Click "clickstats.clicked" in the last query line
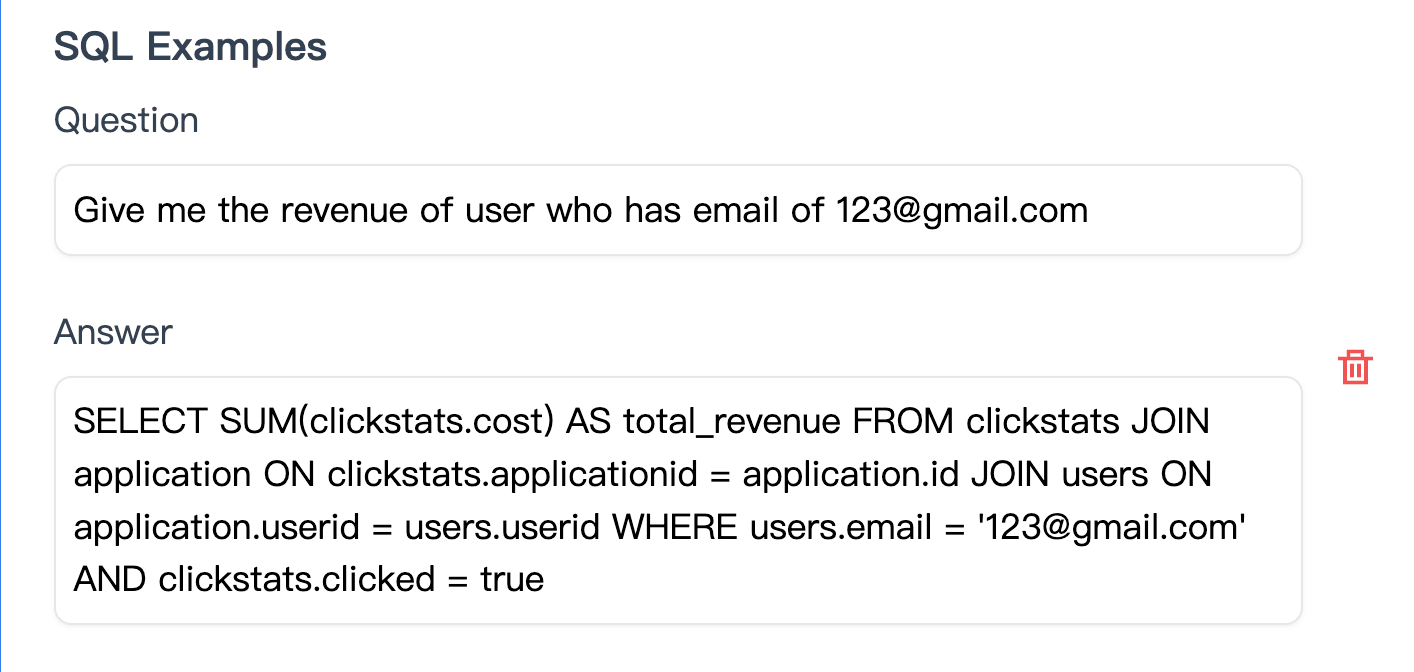 (297, 579)
